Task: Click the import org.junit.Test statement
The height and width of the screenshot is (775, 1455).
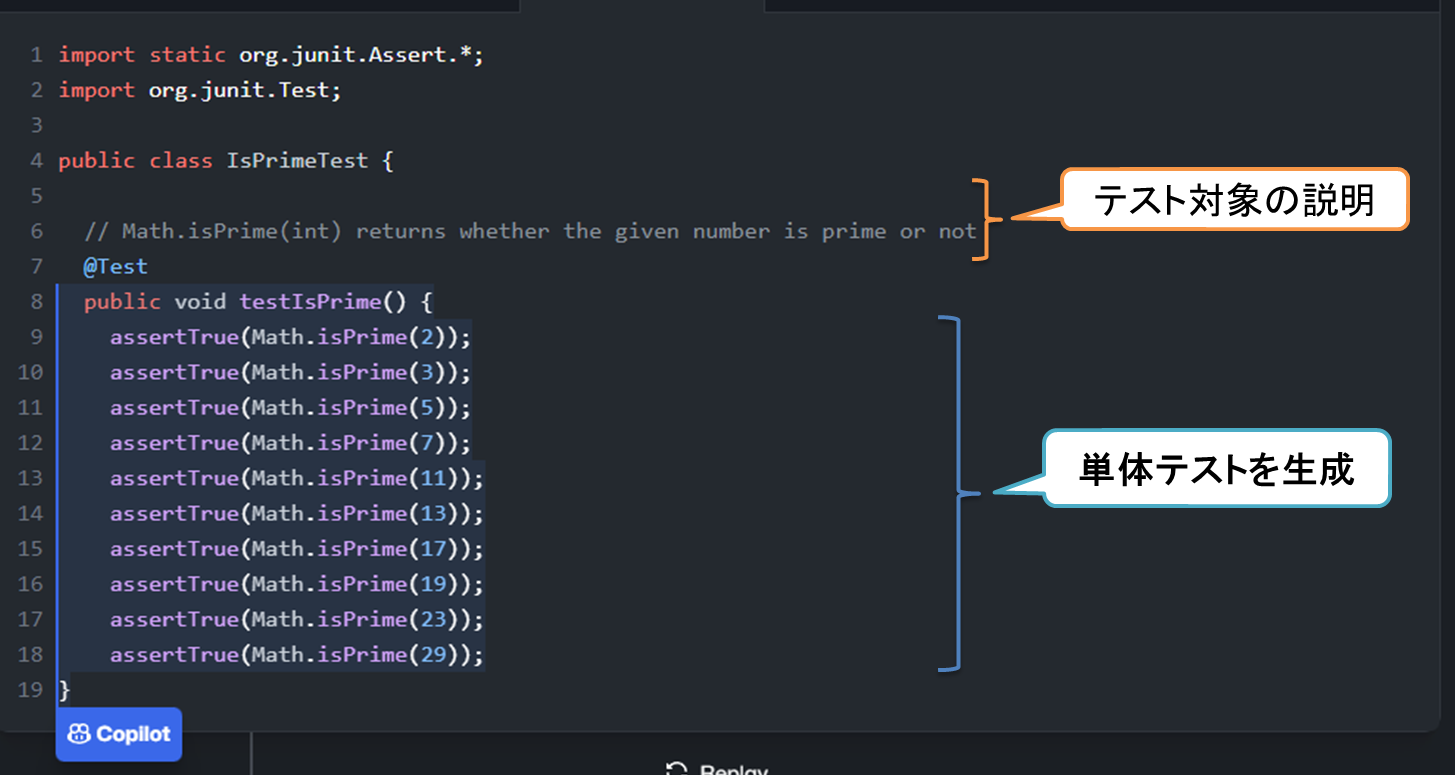Action: 200,90
